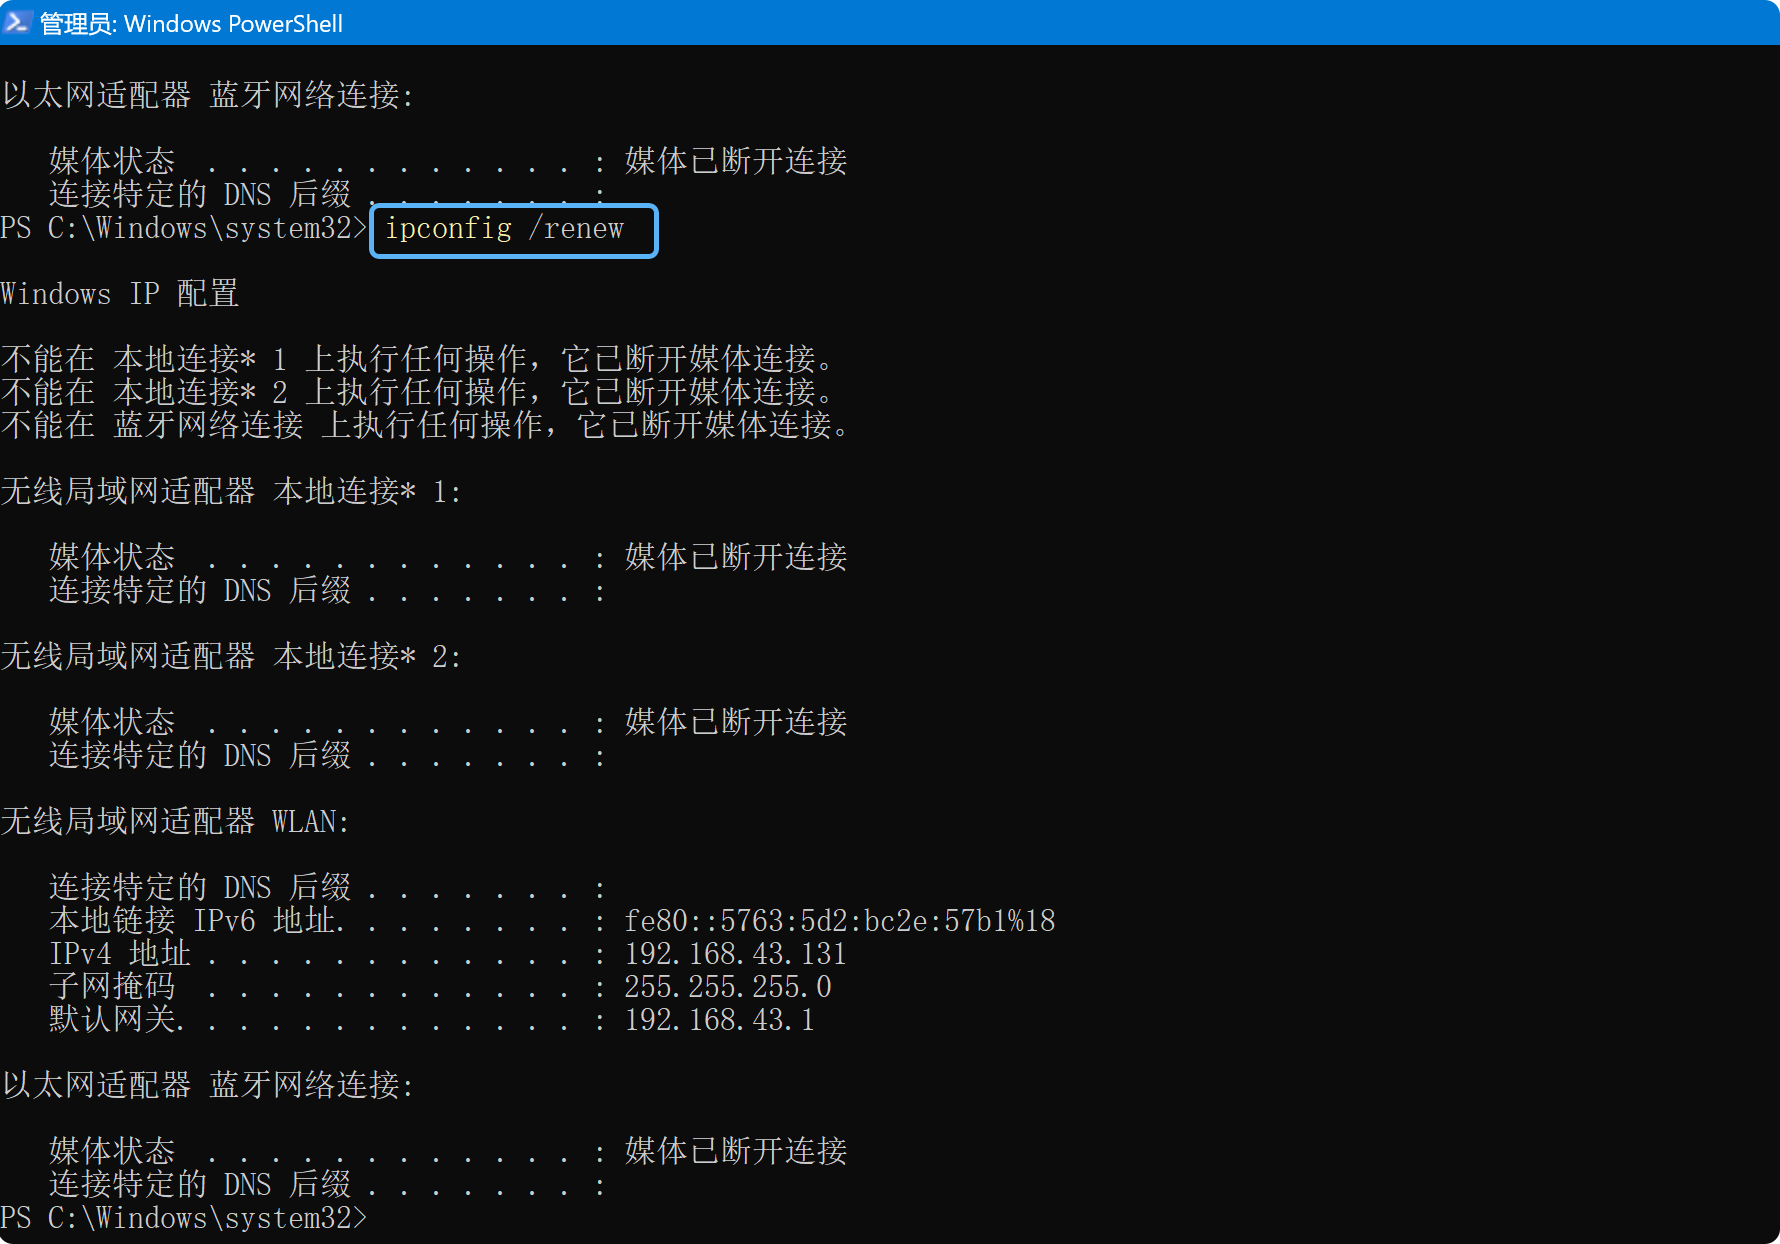This screenshot has width=1780, height=1244.
Task: Click the heading '无线局域网适配器 本地连接* 2:'
Action: [x=231, y=656]
